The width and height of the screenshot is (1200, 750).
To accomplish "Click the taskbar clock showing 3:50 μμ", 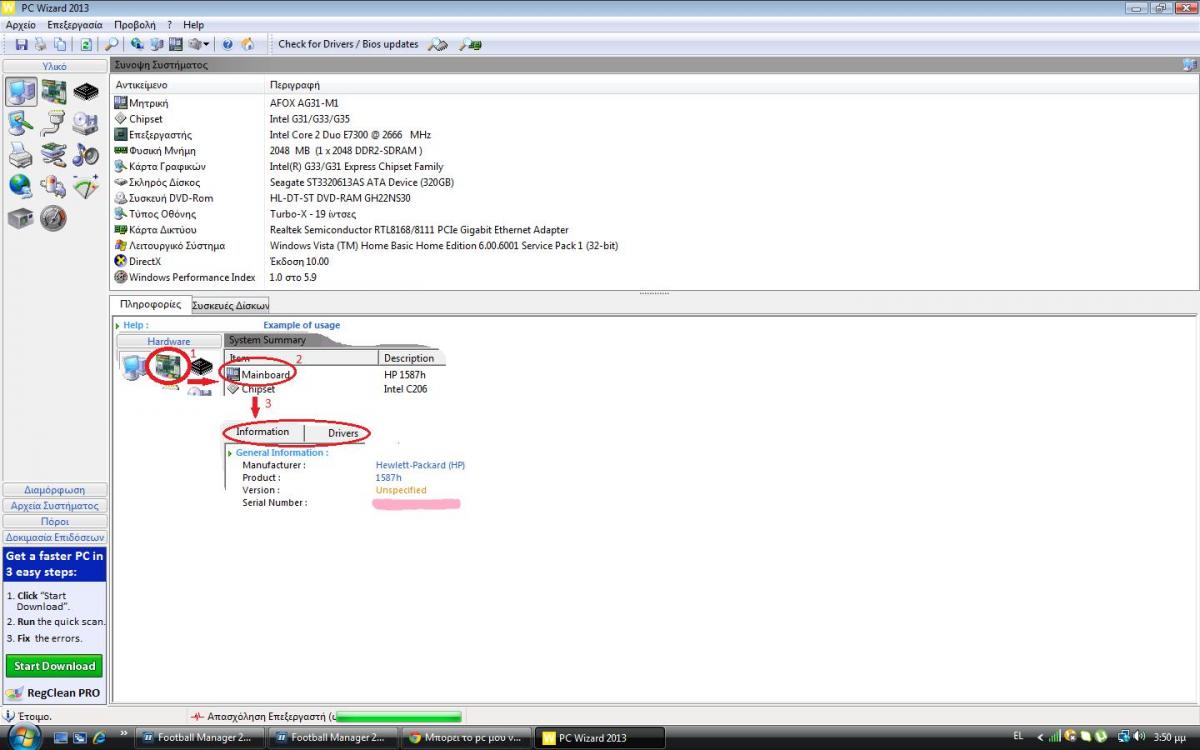I will click(1170, 737).
